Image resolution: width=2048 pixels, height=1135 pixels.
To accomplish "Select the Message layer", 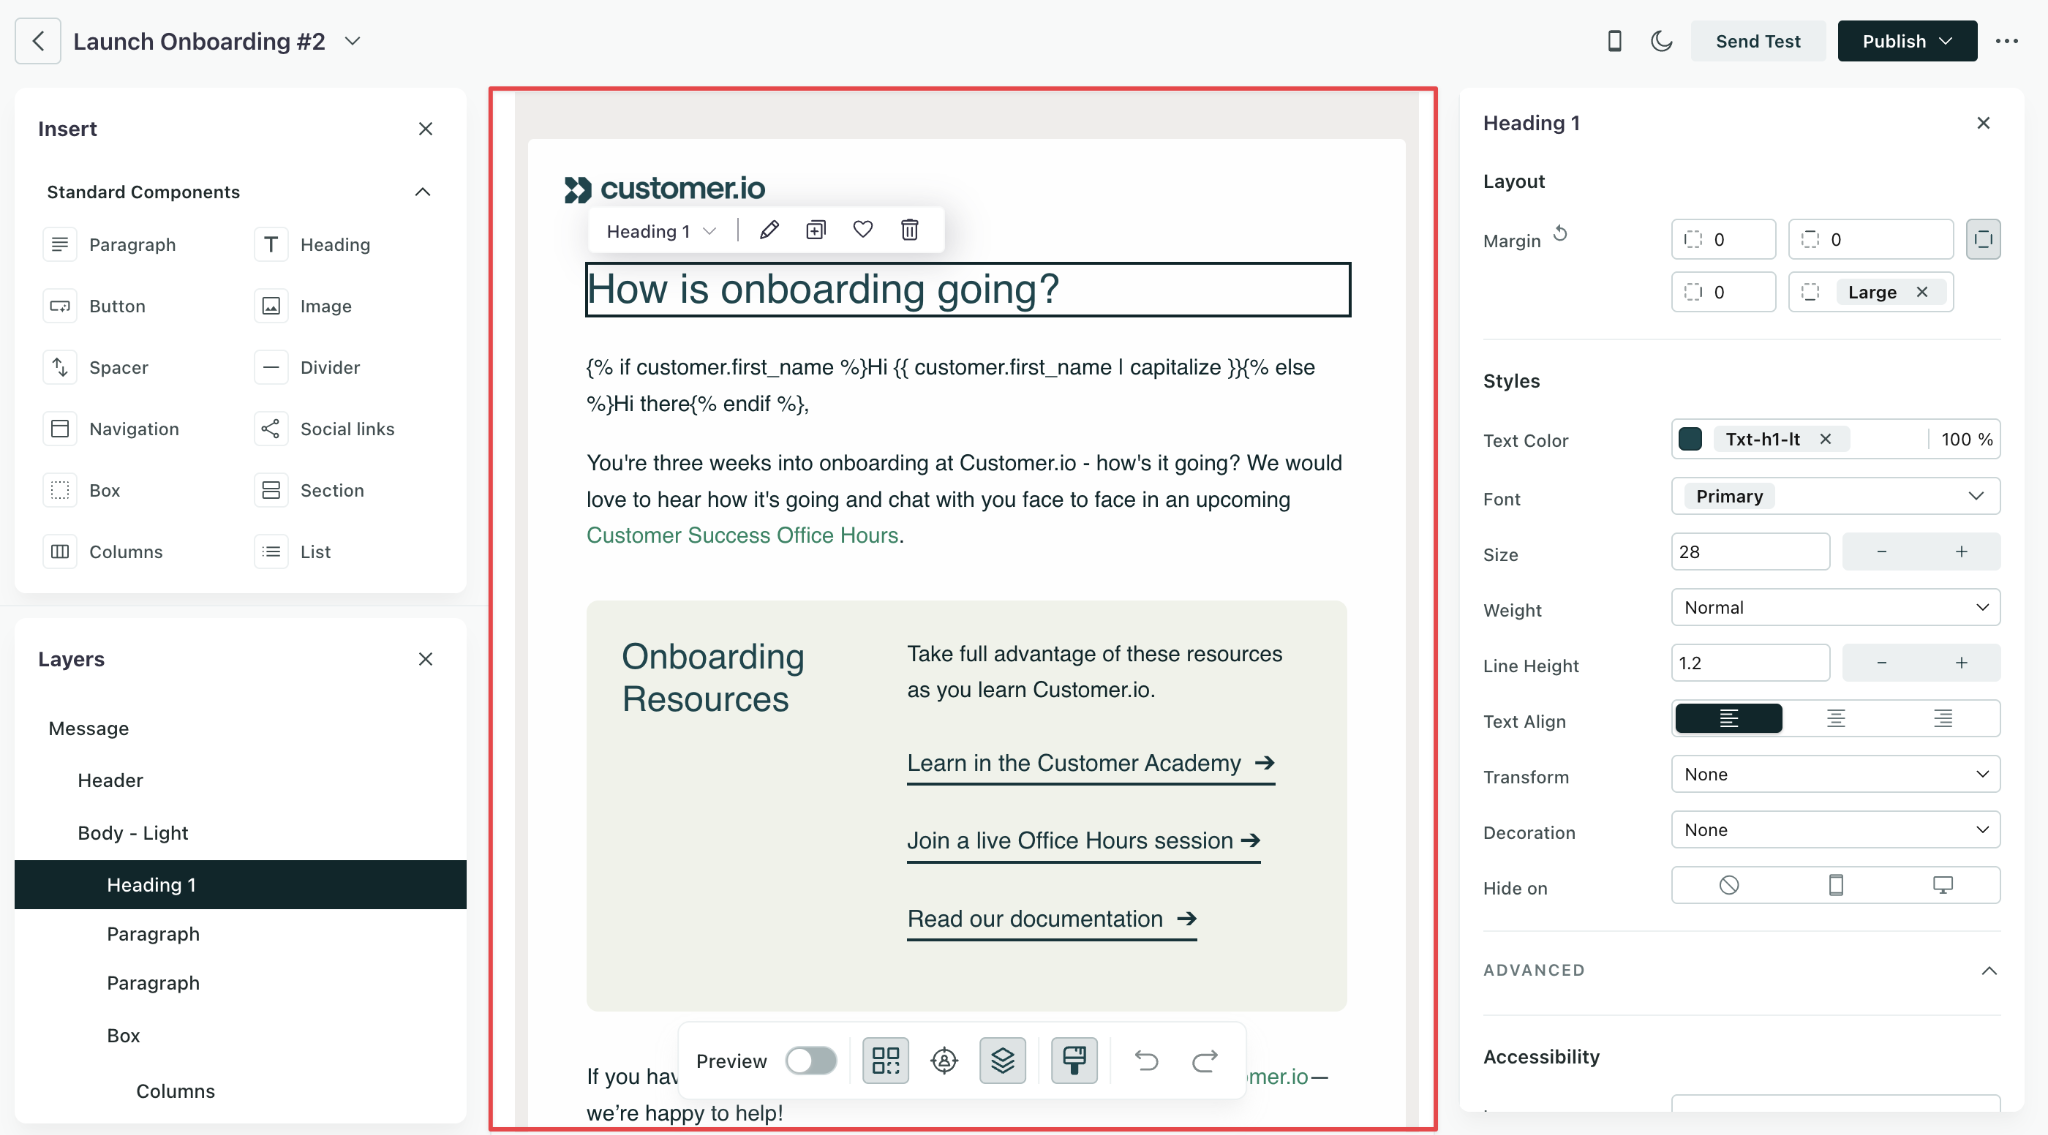I will [x=240, y=729].
